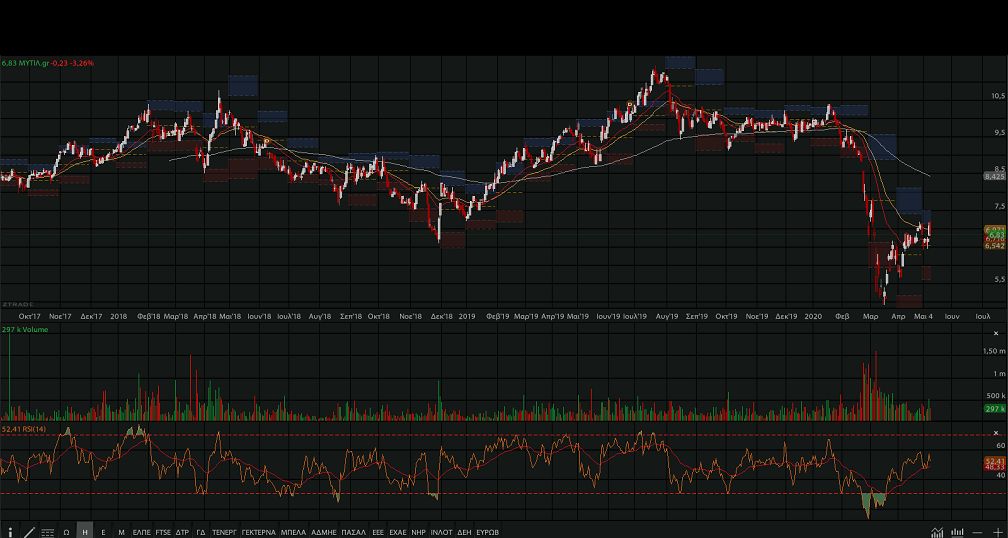
Task: Switch to the Ω hourly timeframe
Action: click(66, 531)
